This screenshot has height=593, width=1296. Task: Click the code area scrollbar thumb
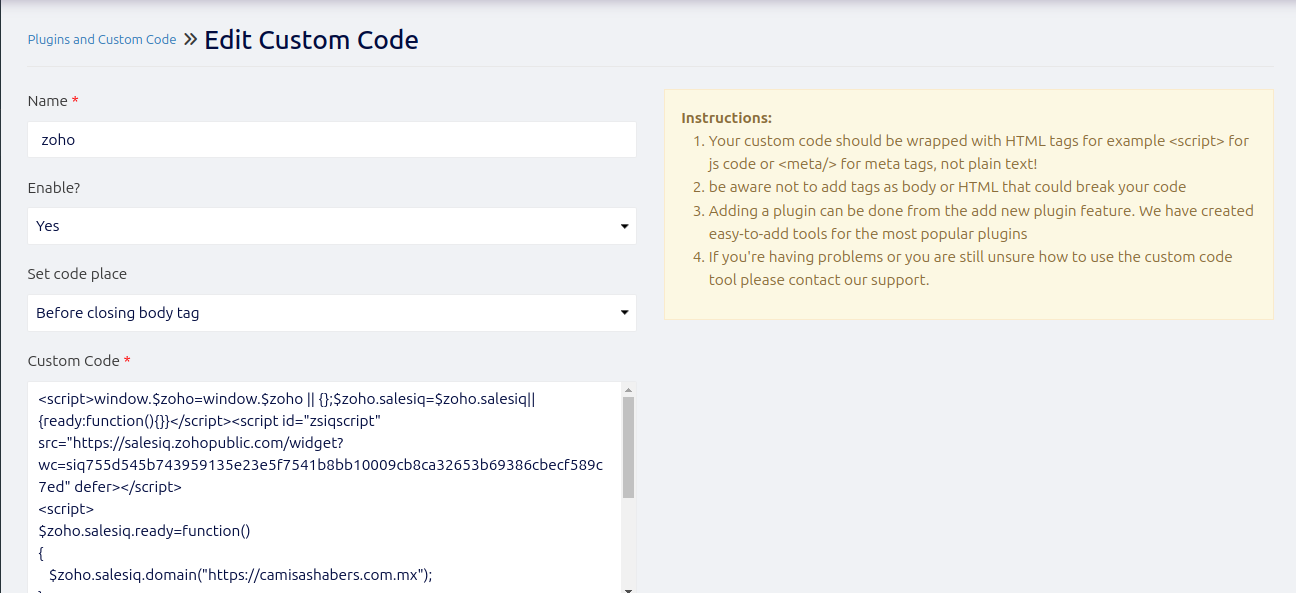pos(628,447)
